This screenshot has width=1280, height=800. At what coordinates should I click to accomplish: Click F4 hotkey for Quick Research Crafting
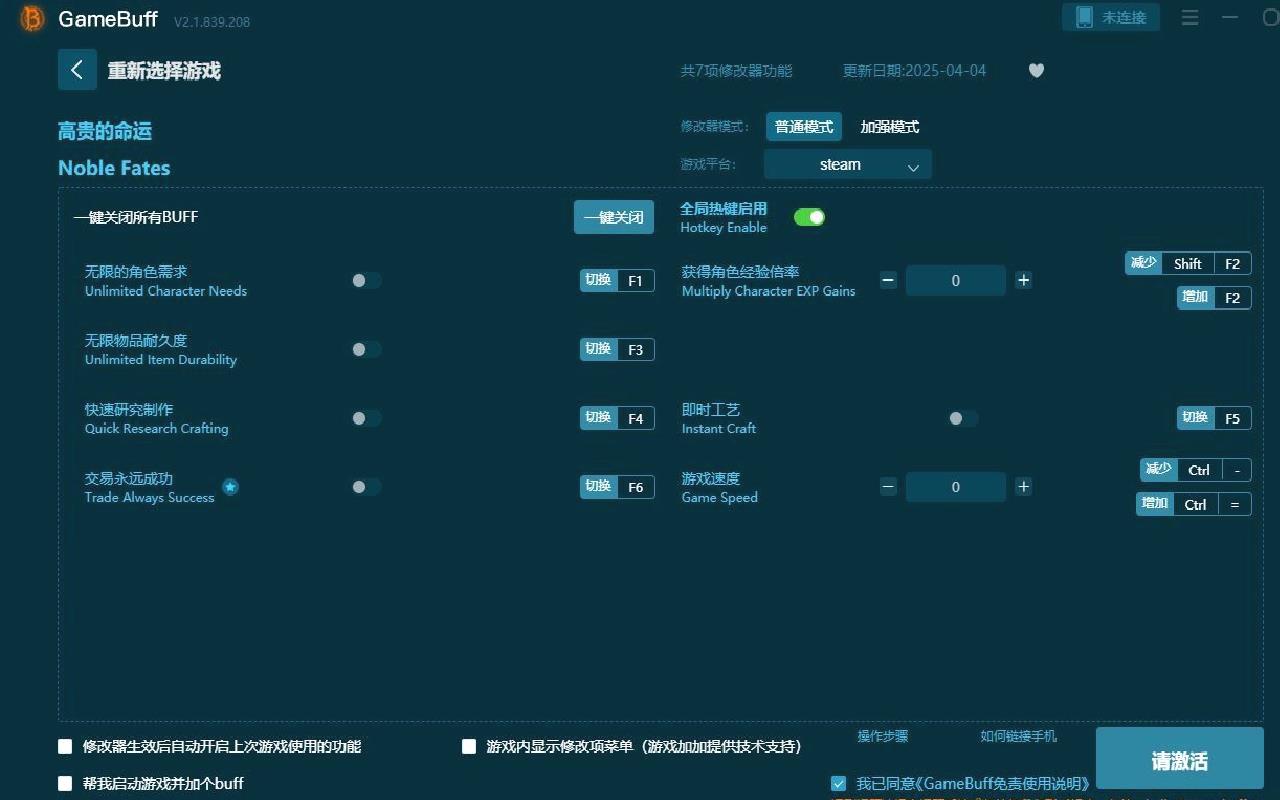click(x=617, y=418)
